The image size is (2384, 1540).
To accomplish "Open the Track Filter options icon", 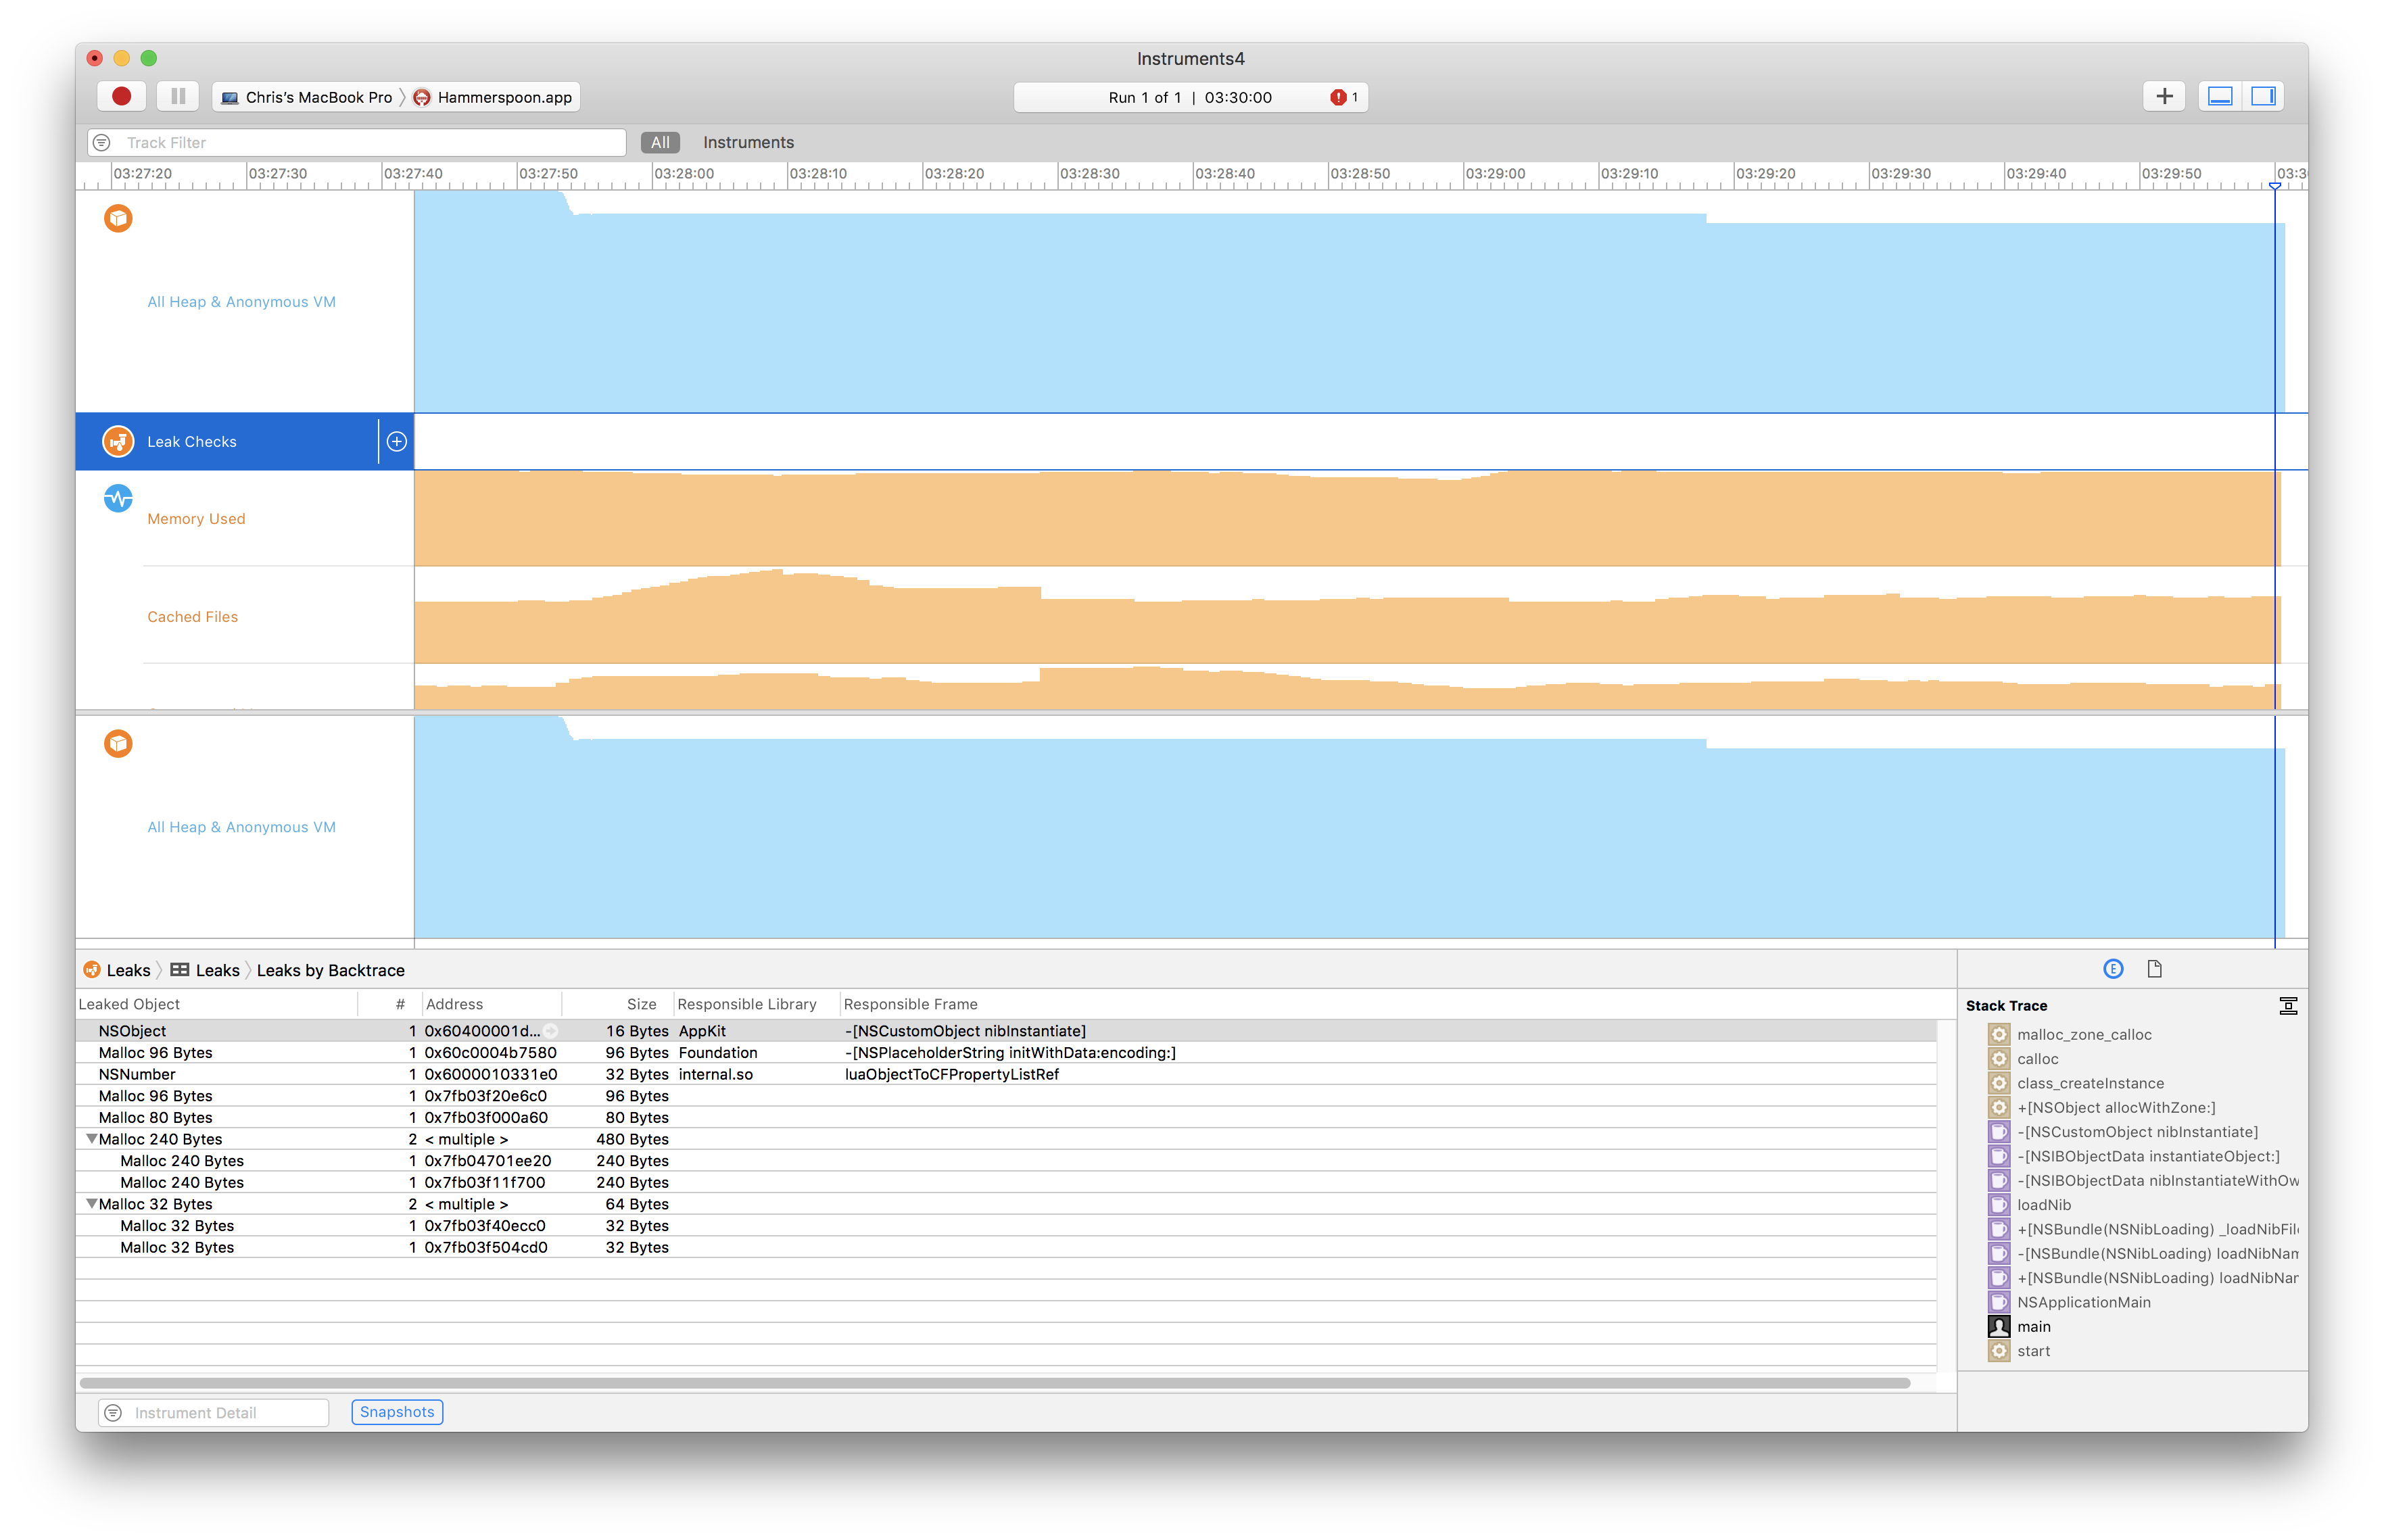I will 101,142.
